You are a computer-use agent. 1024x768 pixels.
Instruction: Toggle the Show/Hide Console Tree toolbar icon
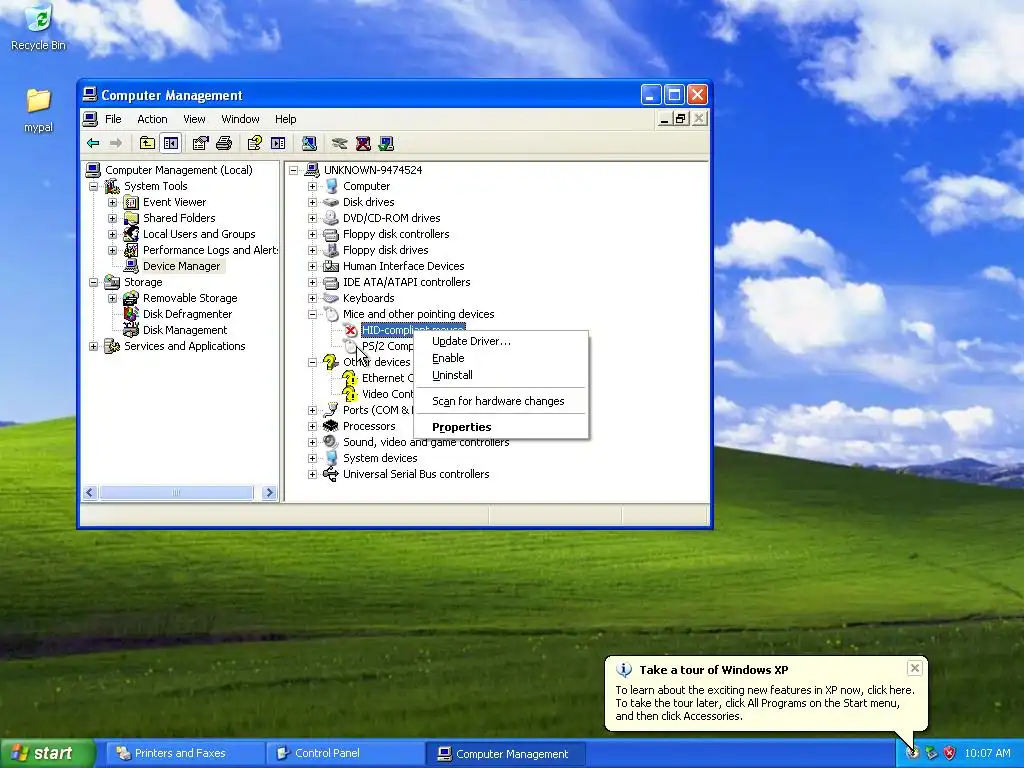[x=171, y=143]
